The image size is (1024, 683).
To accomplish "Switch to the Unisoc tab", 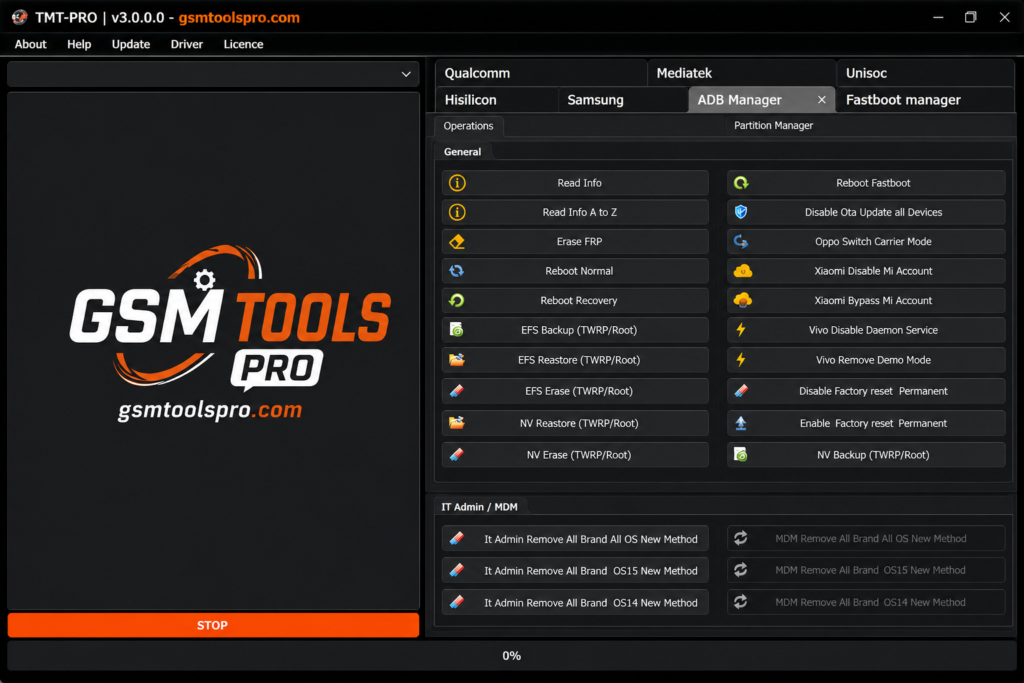I will [925, 73].
